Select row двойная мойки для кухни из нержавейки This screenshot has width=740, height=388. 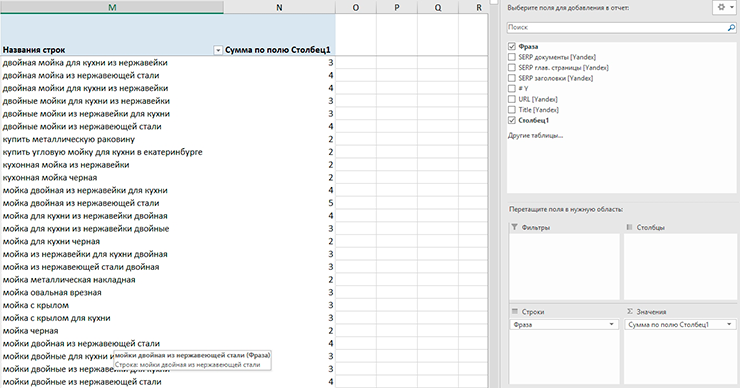[85, 88]
